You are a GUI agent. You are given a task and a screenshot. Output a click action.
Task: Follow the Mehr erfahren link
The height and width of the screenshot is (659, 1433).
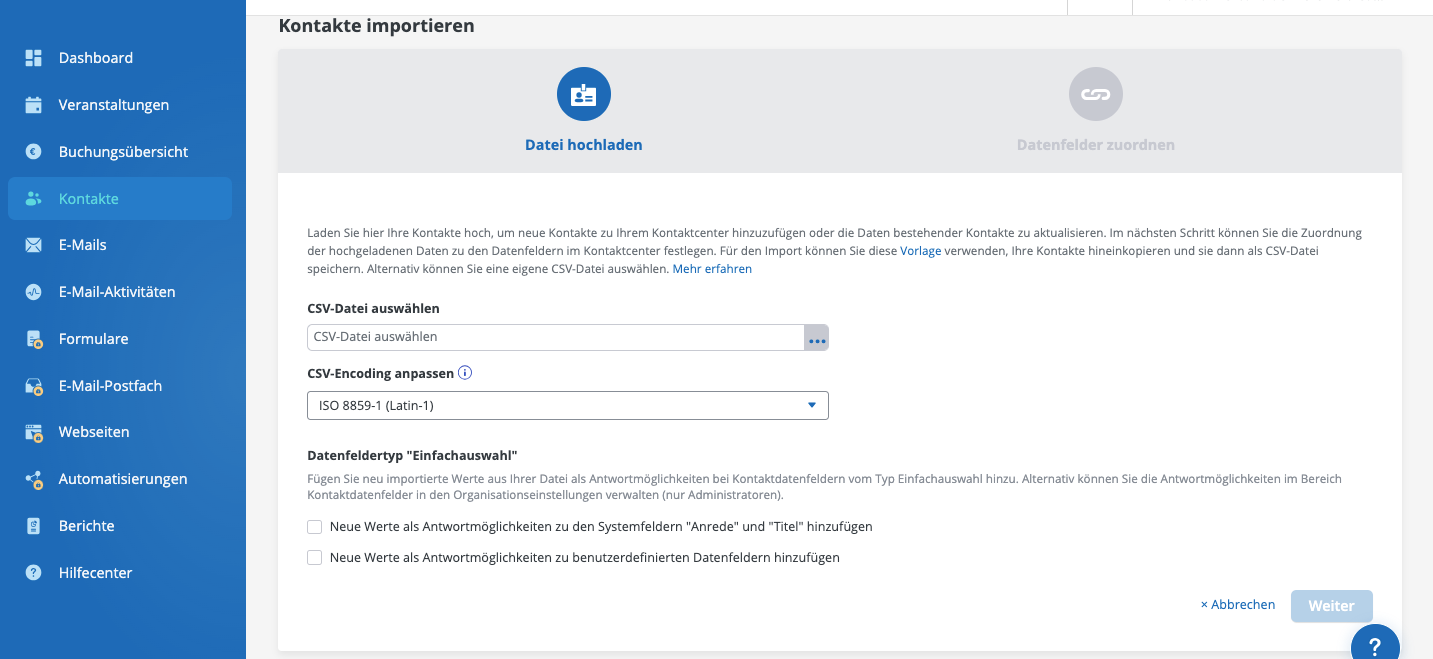(712, 269)
